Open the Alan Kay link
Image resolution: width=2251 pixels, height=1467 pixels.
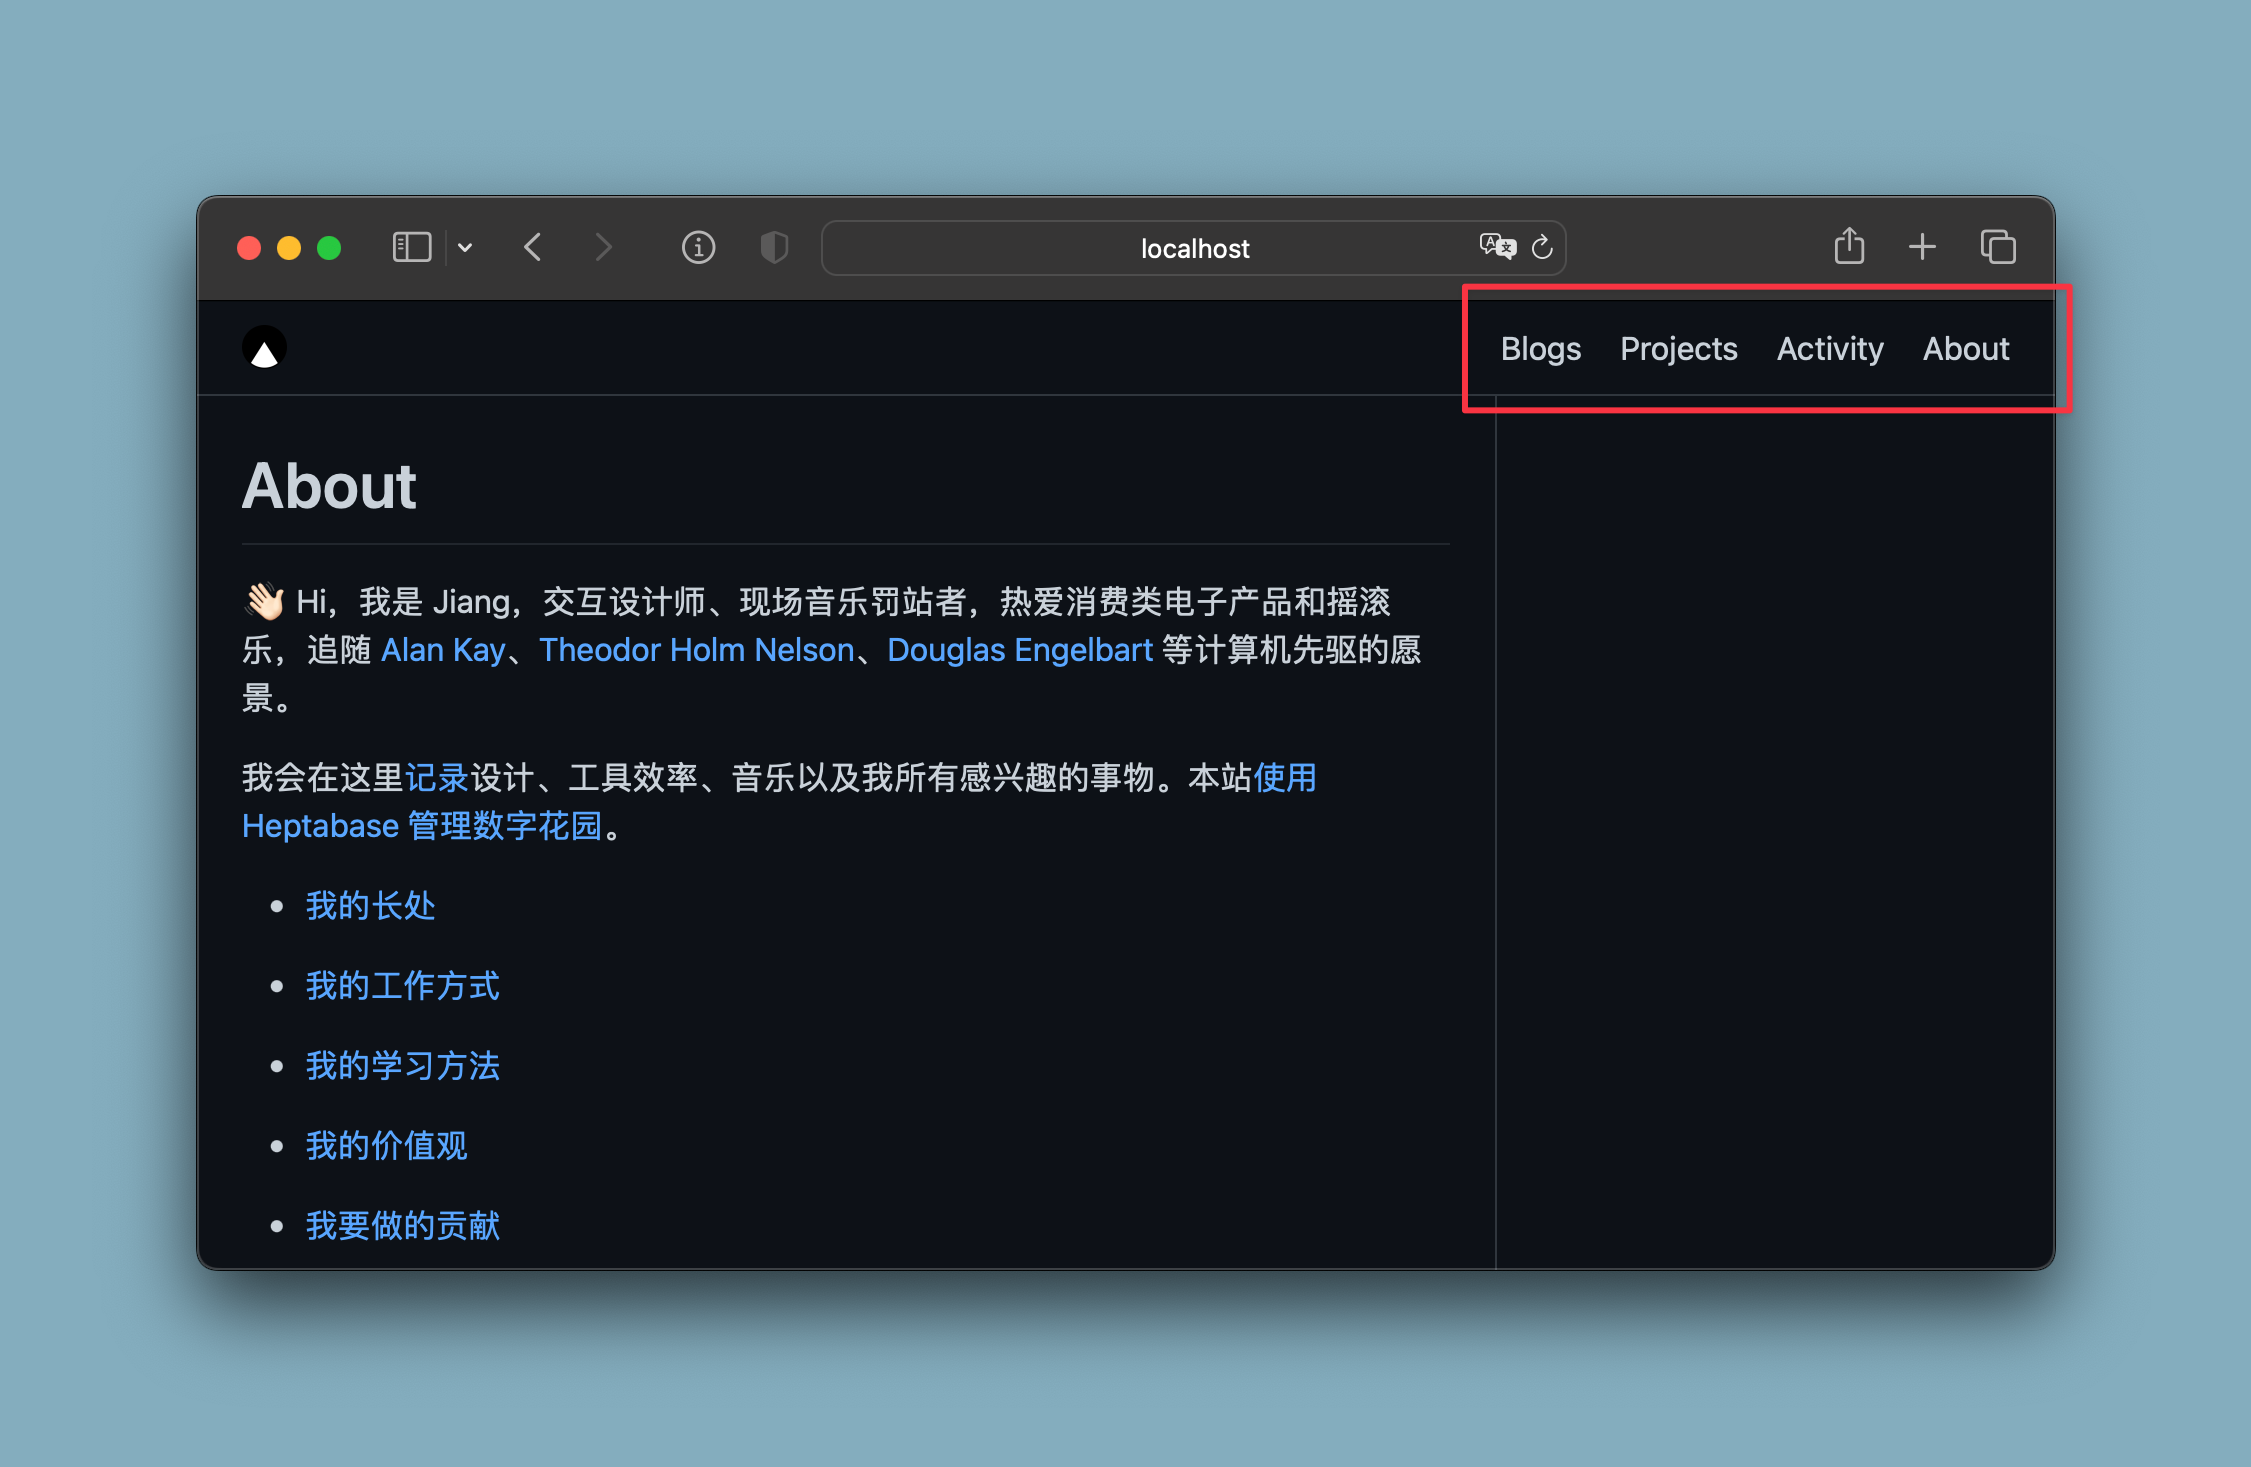click(443, 650)
